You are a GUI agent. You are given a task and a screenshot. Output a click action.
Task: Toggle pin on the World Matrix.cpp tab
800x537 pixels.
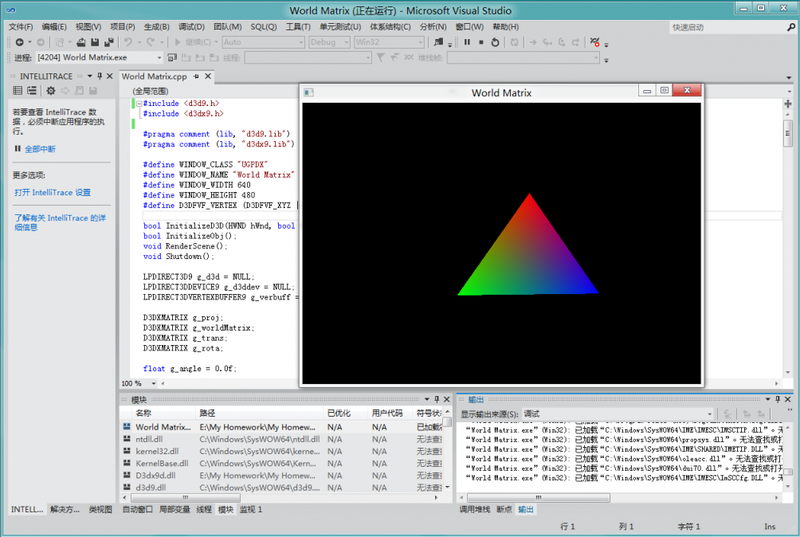(x=196, y=76)
